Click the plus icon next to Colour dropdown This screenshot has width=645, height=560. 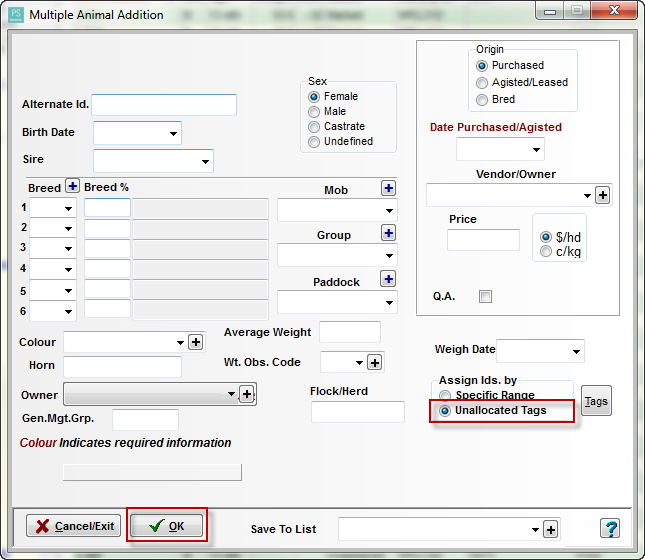[x=196, y=342]
